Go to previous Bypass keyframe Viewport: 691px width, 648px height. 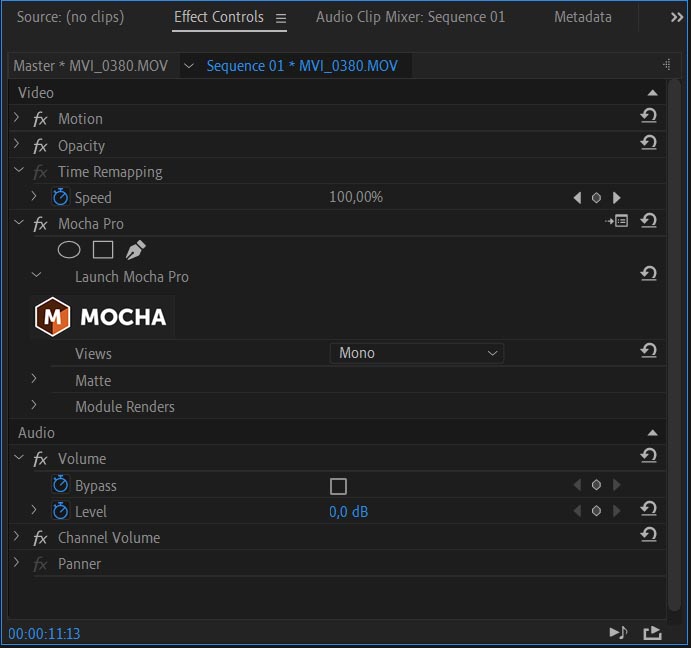577,485
